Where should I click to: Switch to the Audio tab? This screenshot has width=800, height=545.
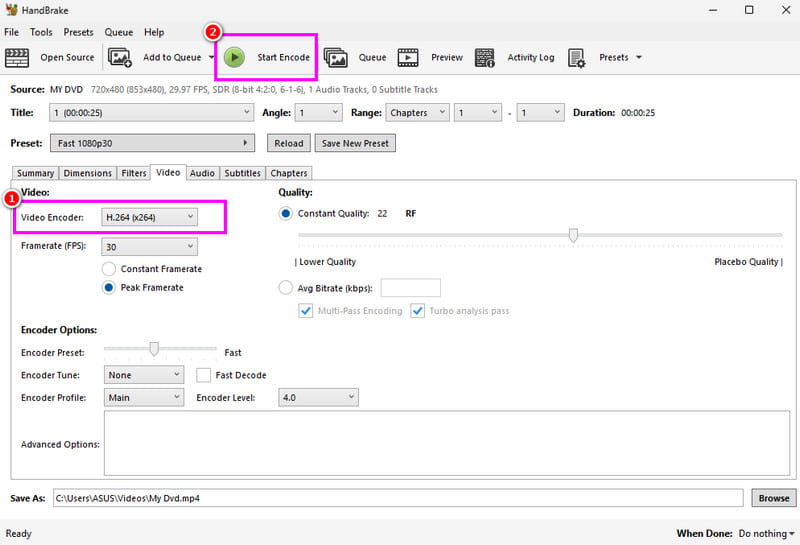pyautogui.click(x=202, y=173)
